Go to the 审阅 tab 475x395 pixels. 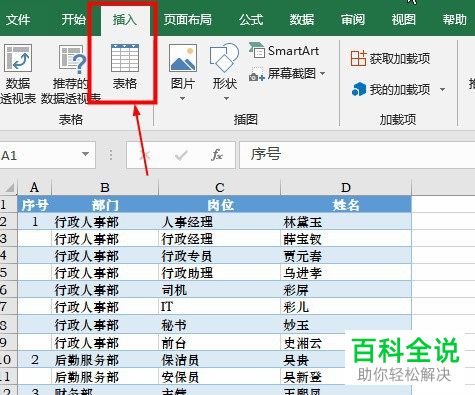point(353,20)
